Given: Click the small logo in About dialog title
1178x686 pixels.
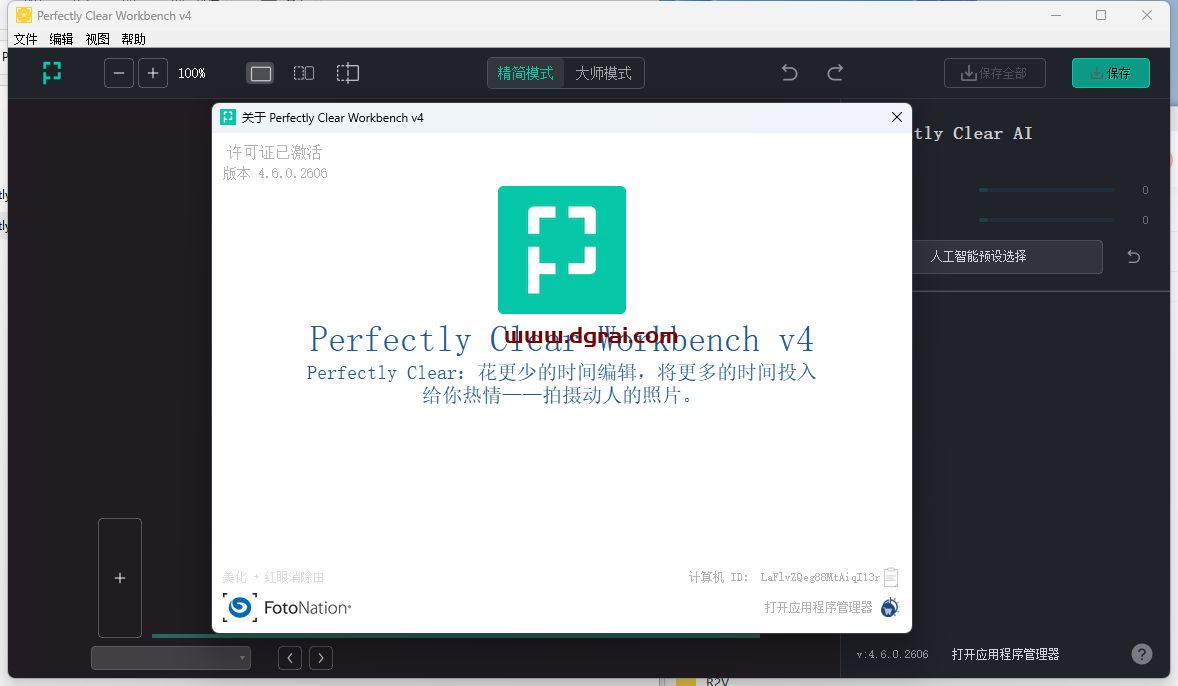Looking at the screenshot, I should [x=228, y=117].
